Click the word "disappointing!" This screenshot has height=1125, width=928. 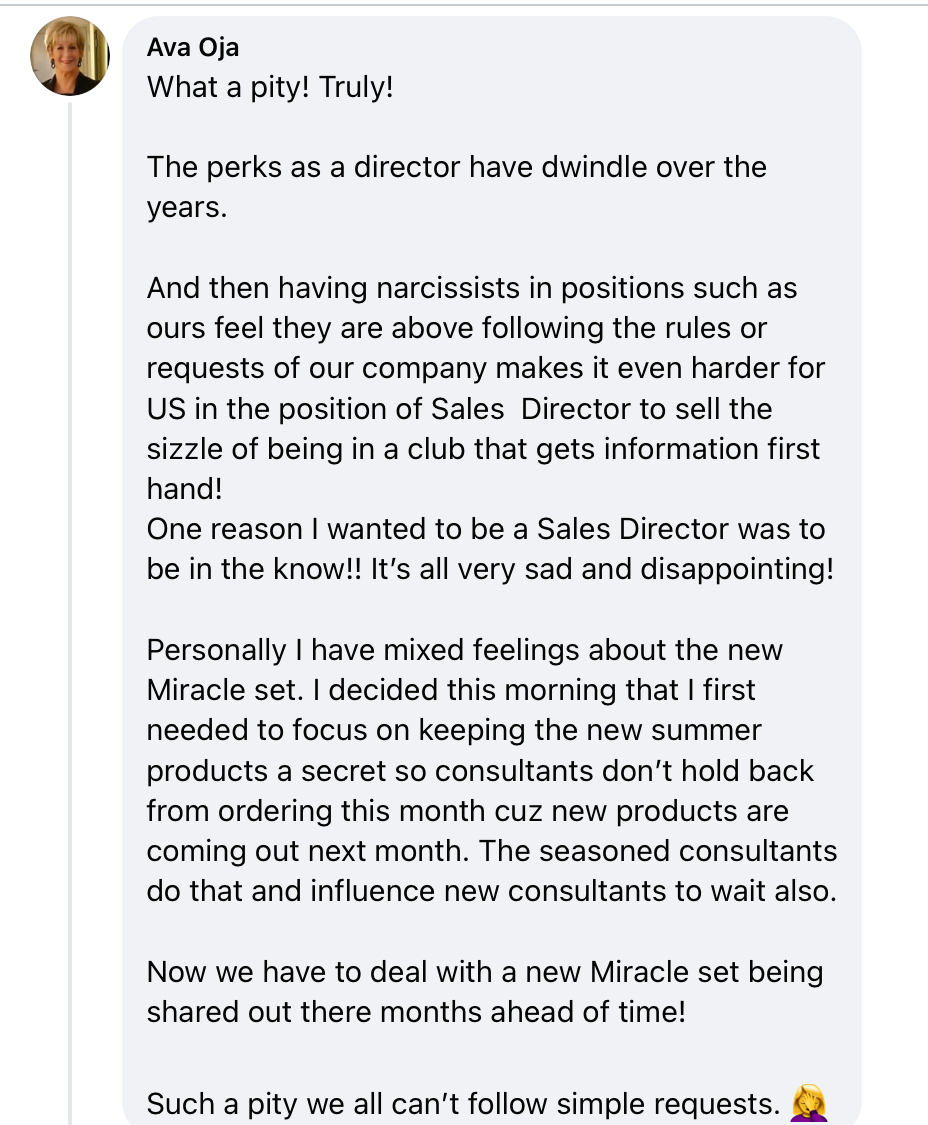pyautogui.click(x=737, y=570)
